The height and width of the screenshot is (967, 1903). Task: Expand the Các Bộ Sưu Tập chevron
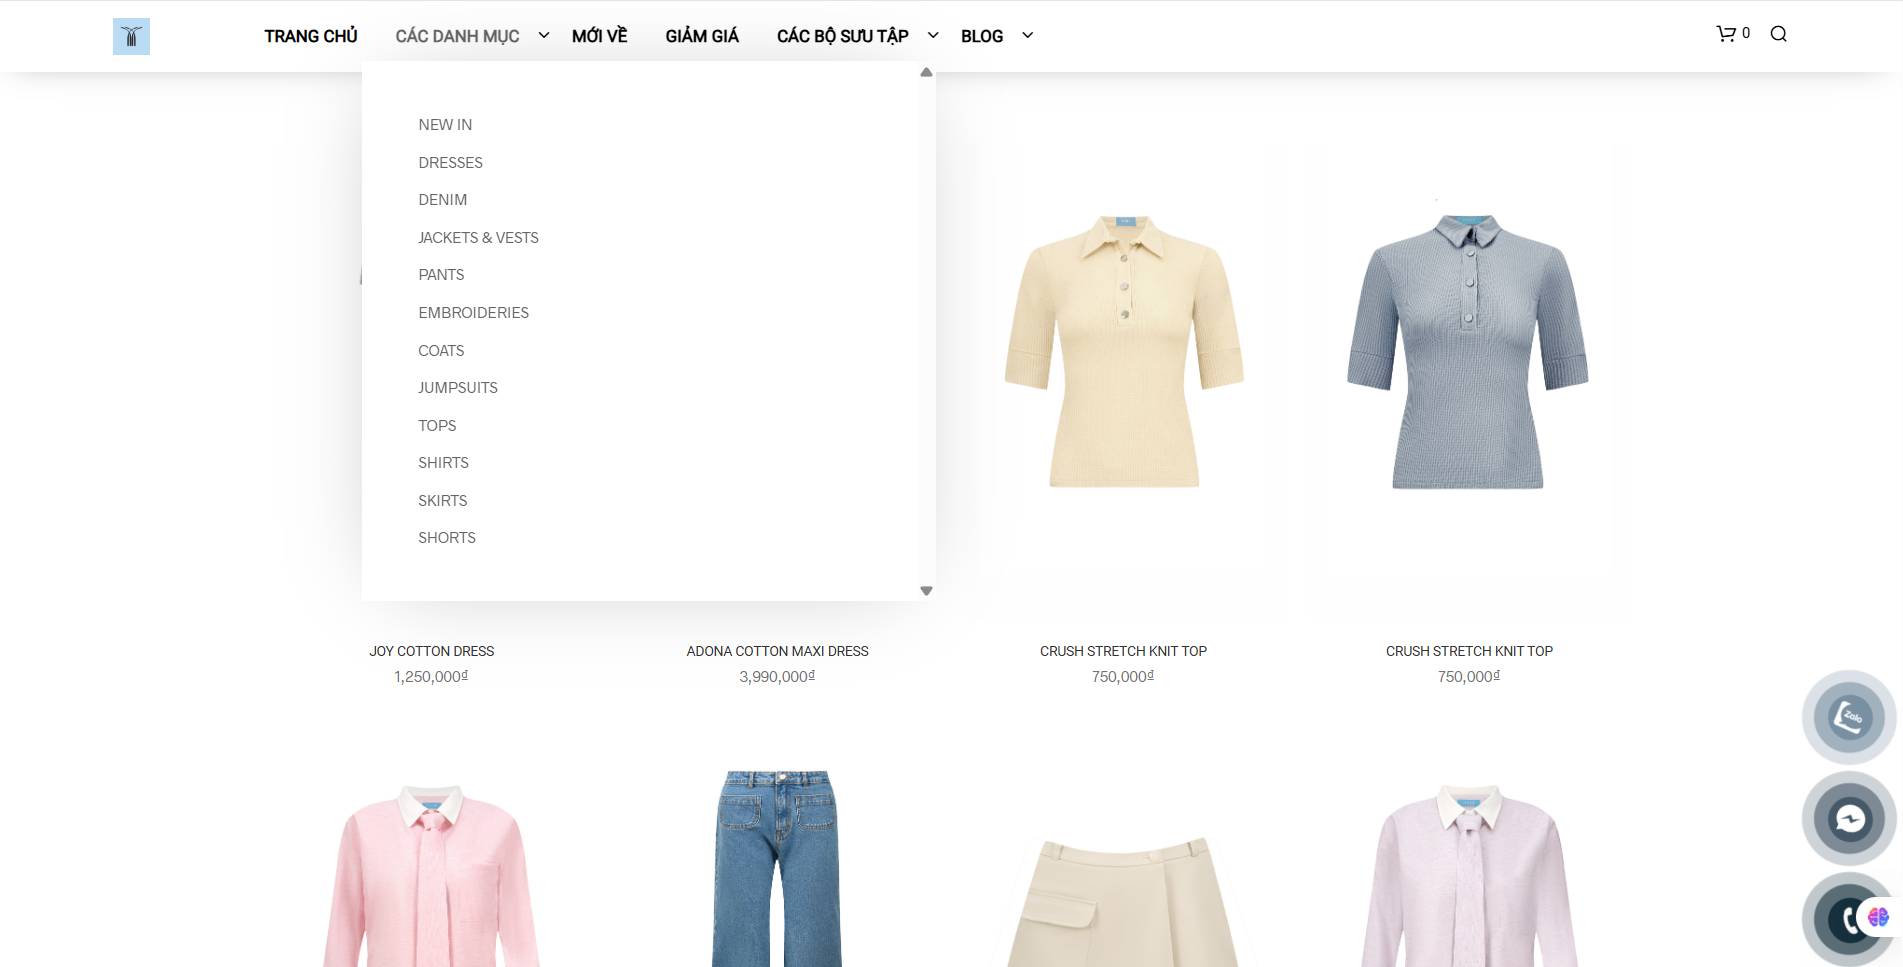click(x=933, y=36)
